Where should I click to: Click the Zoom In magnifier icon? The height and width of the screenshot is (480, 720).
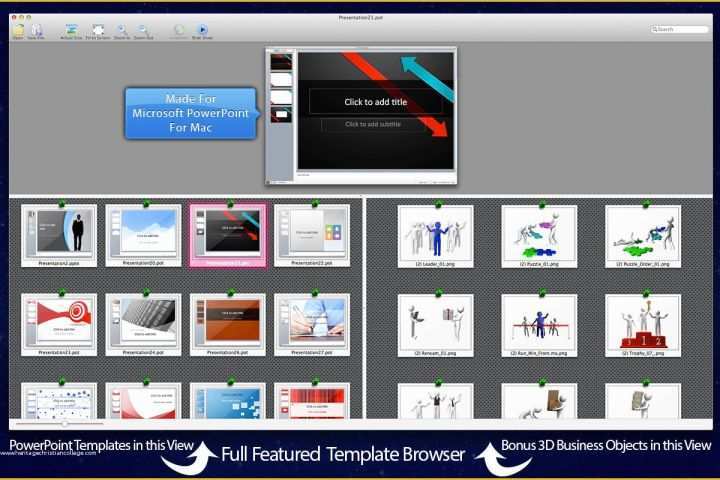point(122,30)
